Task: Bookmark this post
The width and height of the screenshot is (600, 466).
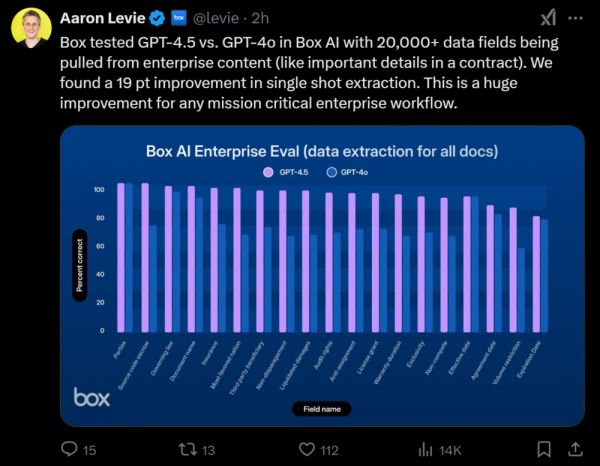Action: (x=543, y=449)
